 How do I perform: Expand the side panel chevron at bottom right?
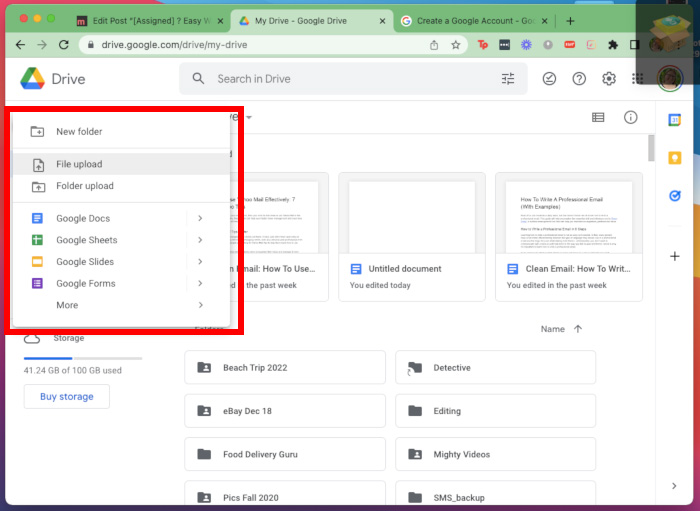[x=674, y=486]
